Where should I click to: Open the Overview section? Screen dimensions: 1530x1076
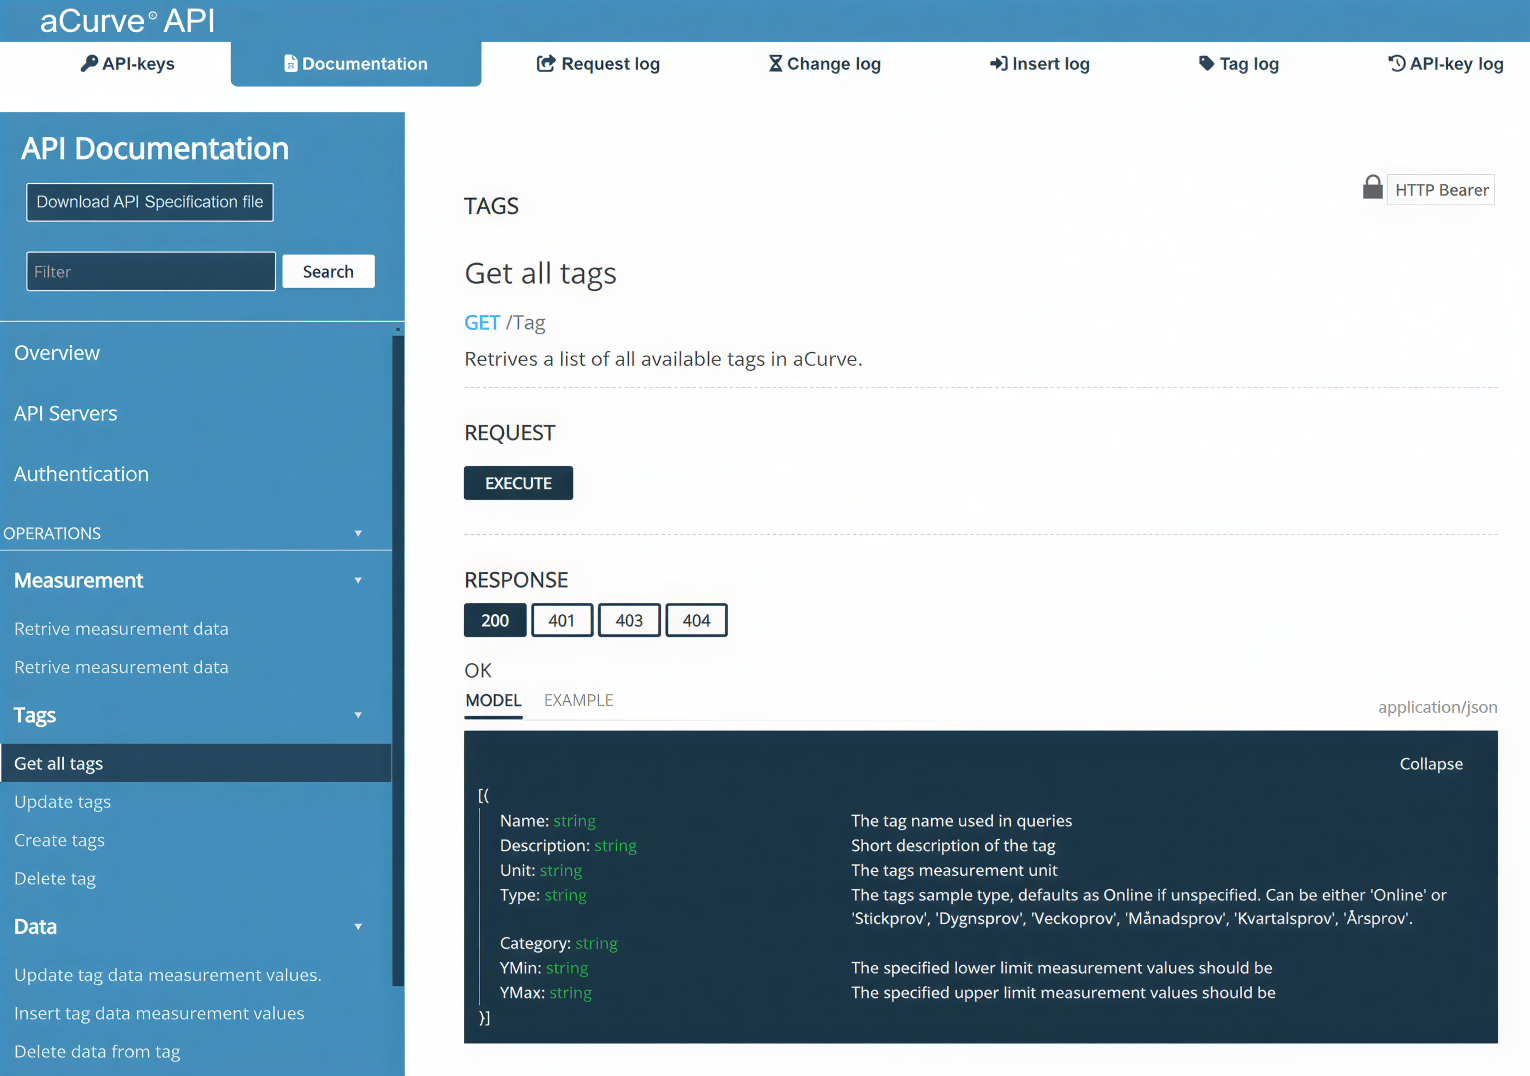tap(57, 353)
